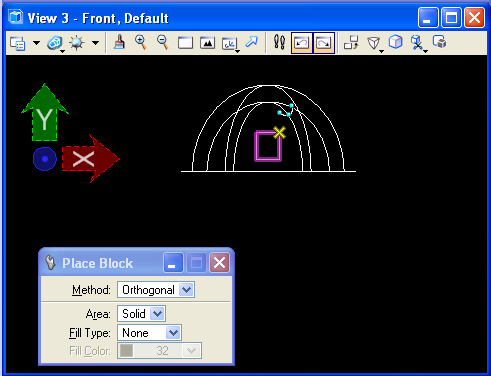
Task: Select the Zoom Out magnifier tool
Action: [x=163, y=43]
